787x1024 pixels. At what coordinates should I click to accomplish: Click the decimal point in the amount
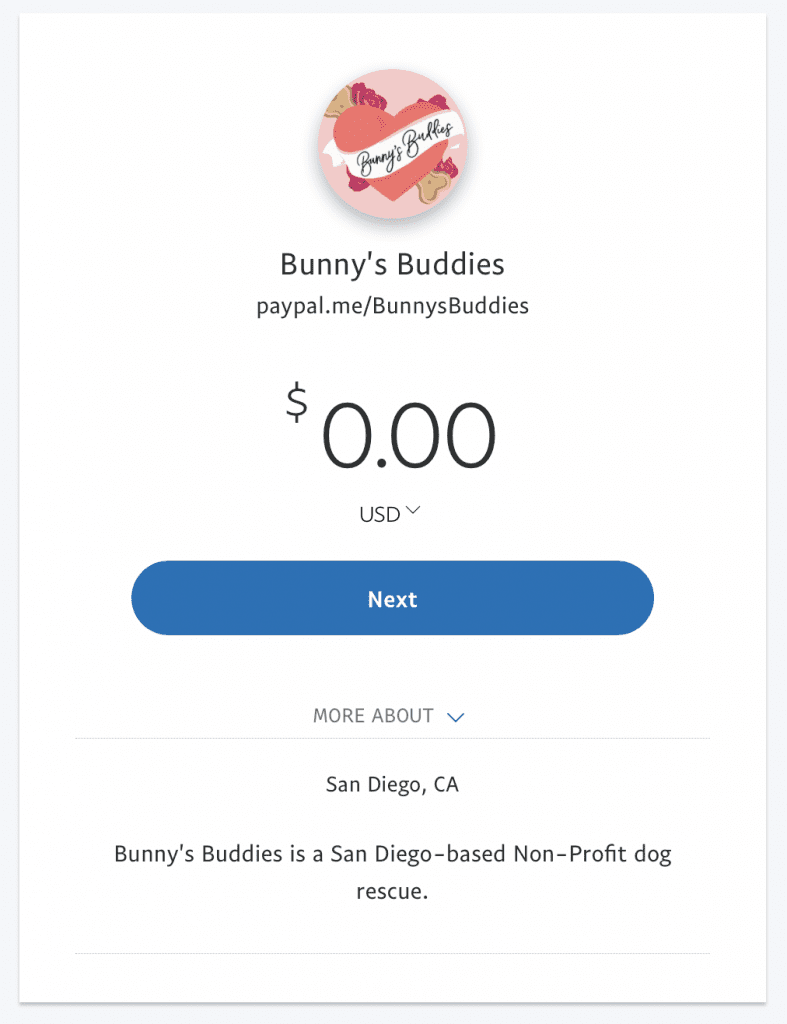[x=382, y=463]
